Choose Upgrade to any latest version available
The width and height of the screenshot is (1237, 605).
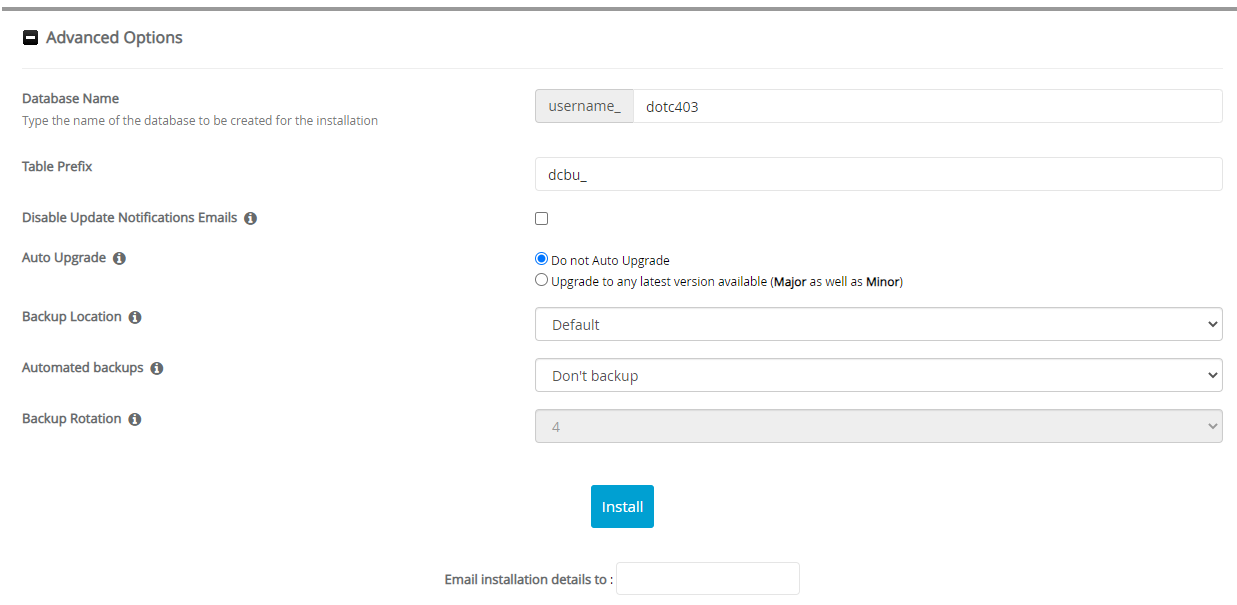(541, 280)
